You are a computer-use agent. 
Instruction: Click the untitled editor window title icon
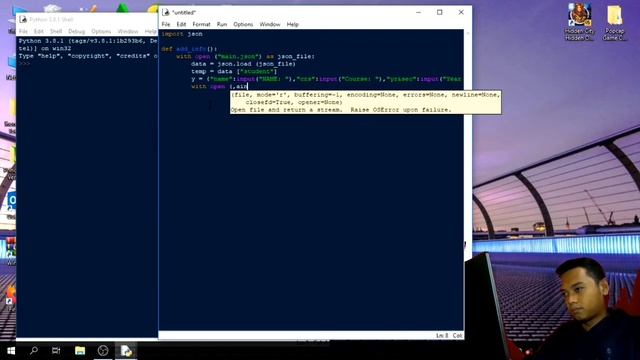(166, 12)
